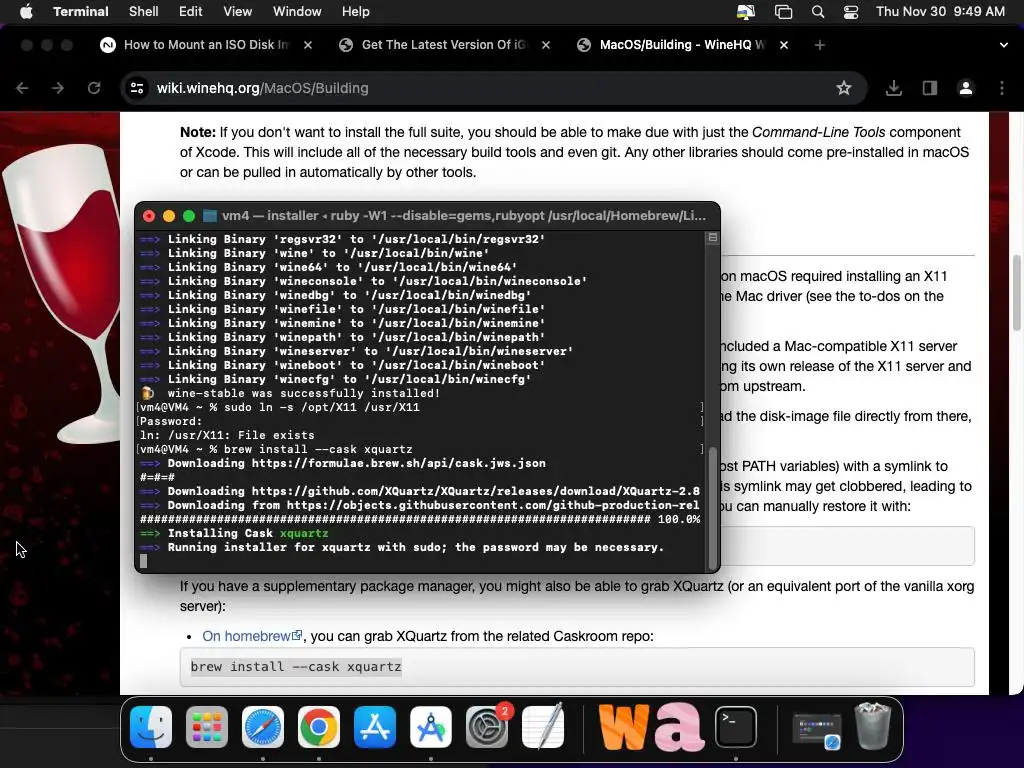Open the View menu

(238, 11)
